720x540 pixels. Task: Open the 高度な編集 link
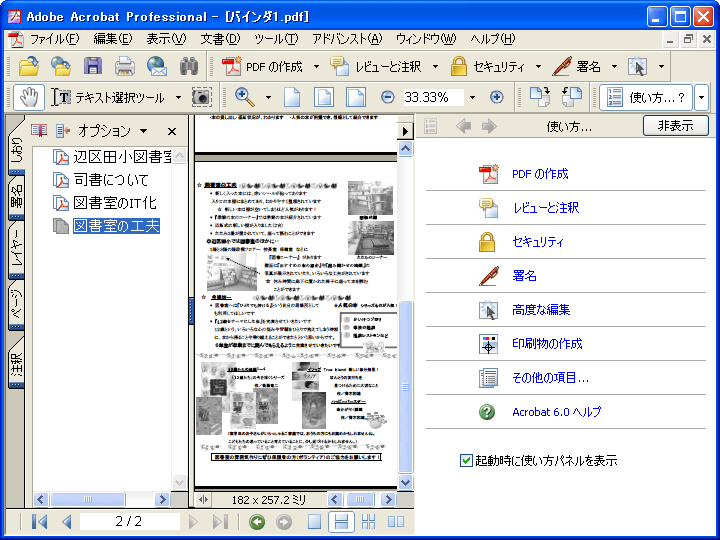pyautogui.click(x=541, y=310)
